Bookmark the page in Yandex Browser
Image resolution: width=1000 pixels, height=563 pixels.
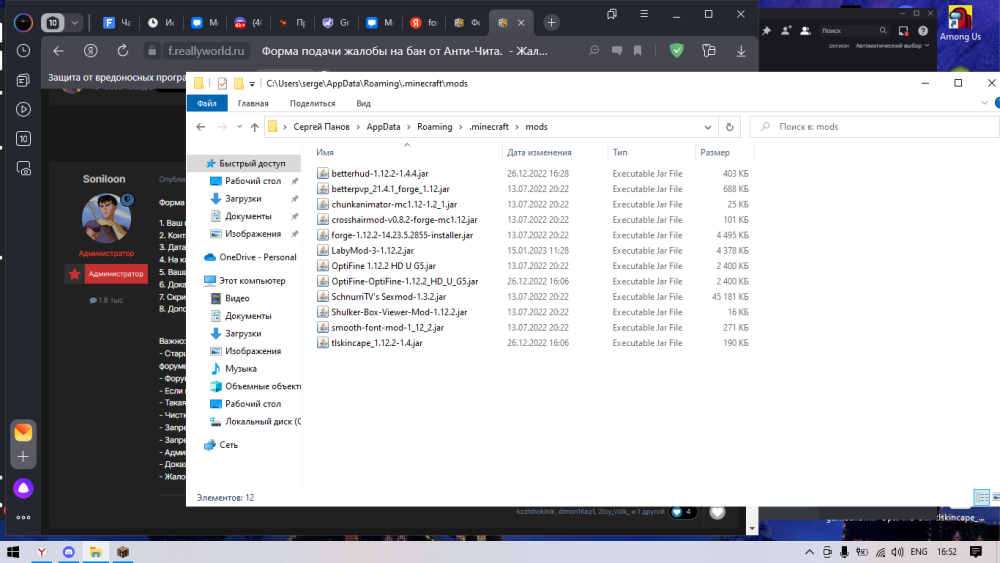point(638,51)
